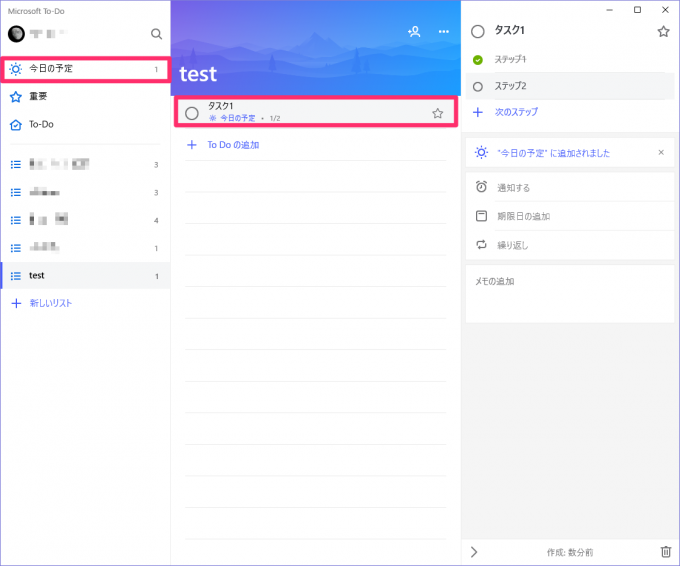This screenshot has width=680, height=566.
Task: Click To Do の追加 to add task
Action: click(x=233, y=145)
